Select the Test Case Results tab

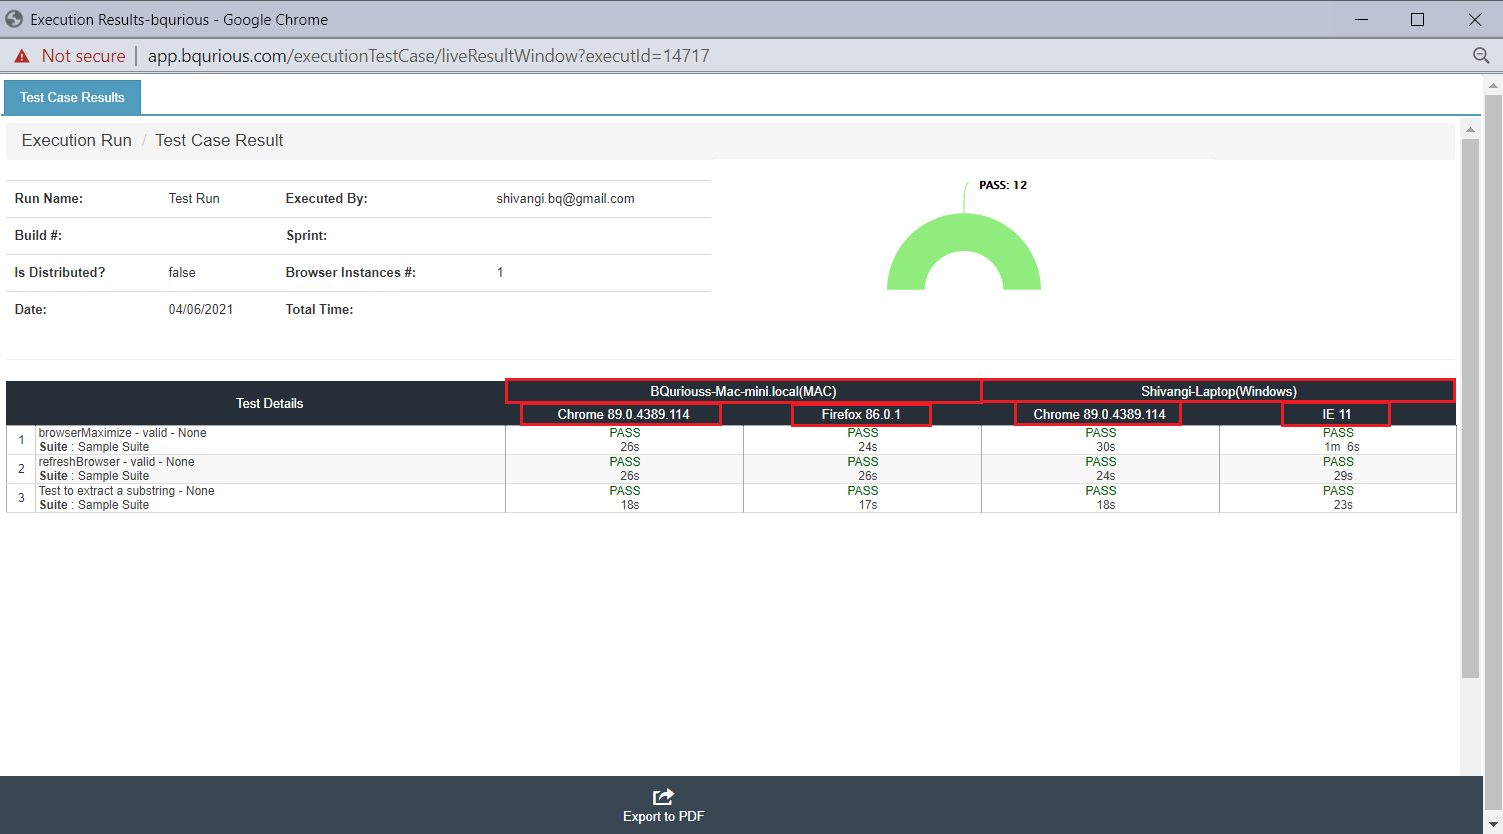click(x=72, y=97)
